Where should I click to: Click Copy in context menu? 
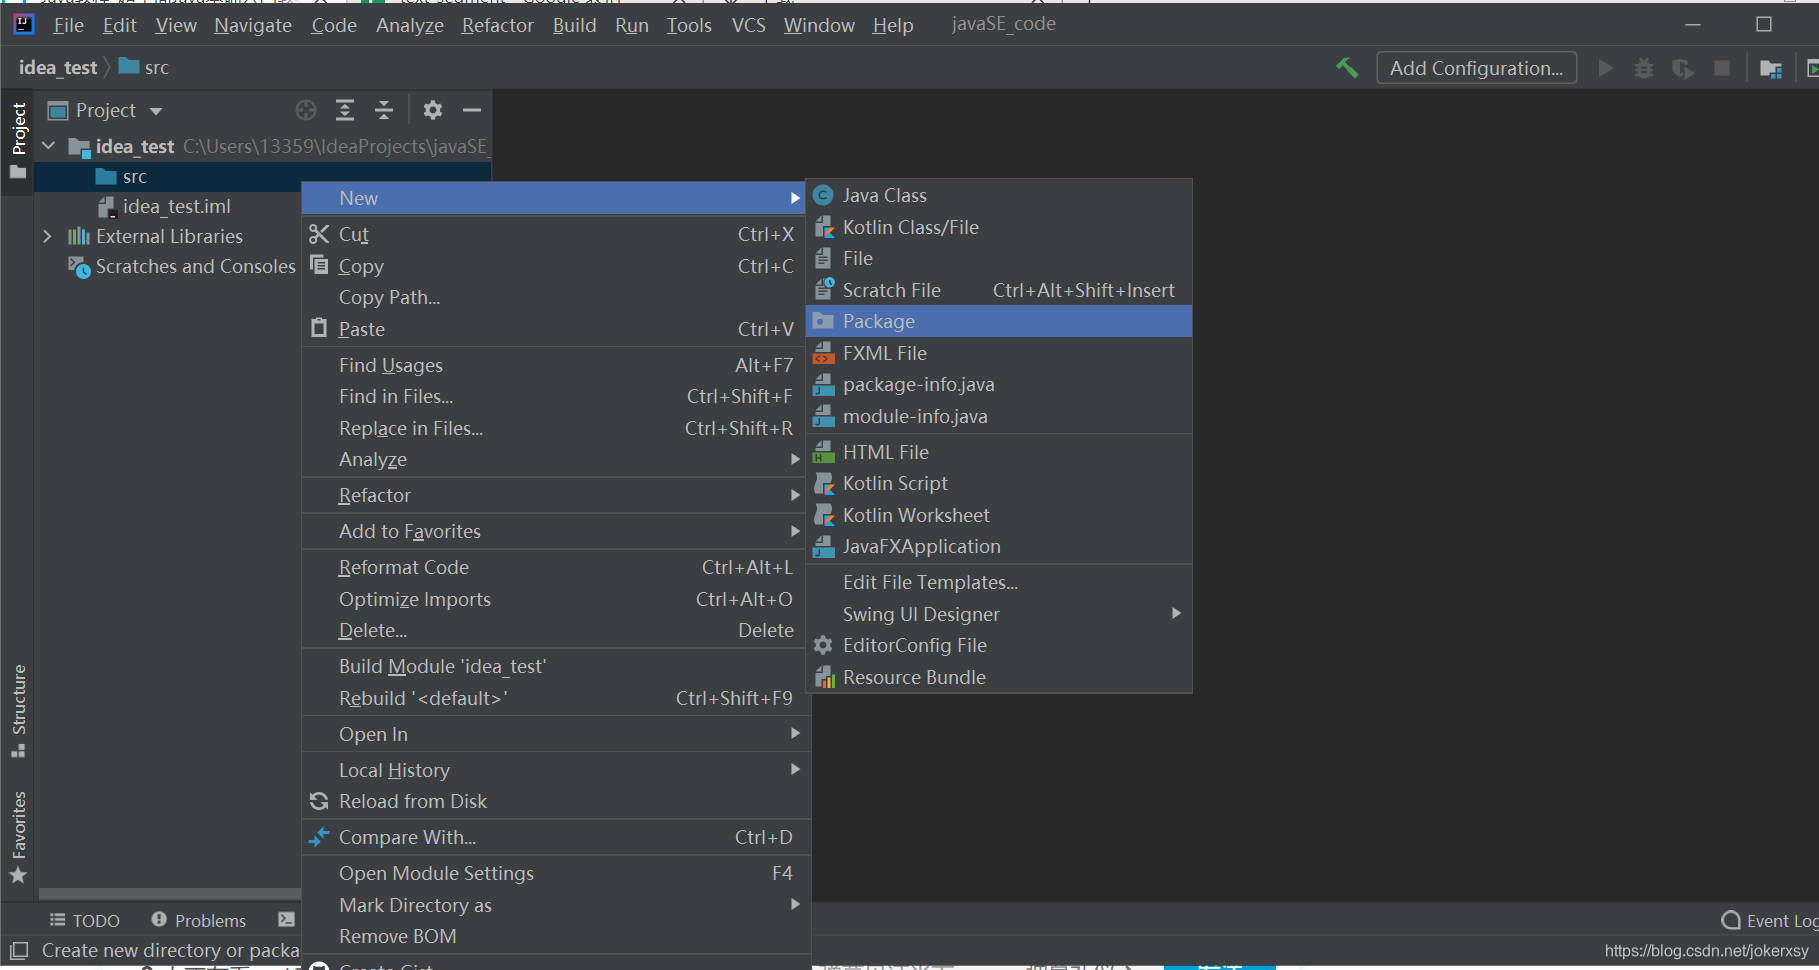click(x=554, y=266)
